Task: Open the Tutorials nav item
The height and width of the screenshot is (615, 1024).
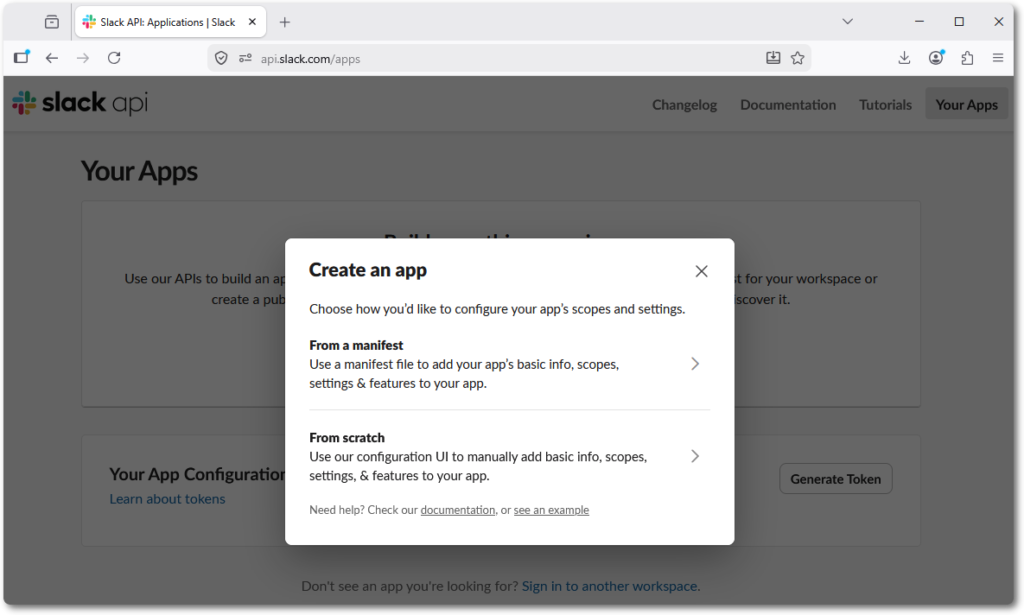Action: coord(885,104)
